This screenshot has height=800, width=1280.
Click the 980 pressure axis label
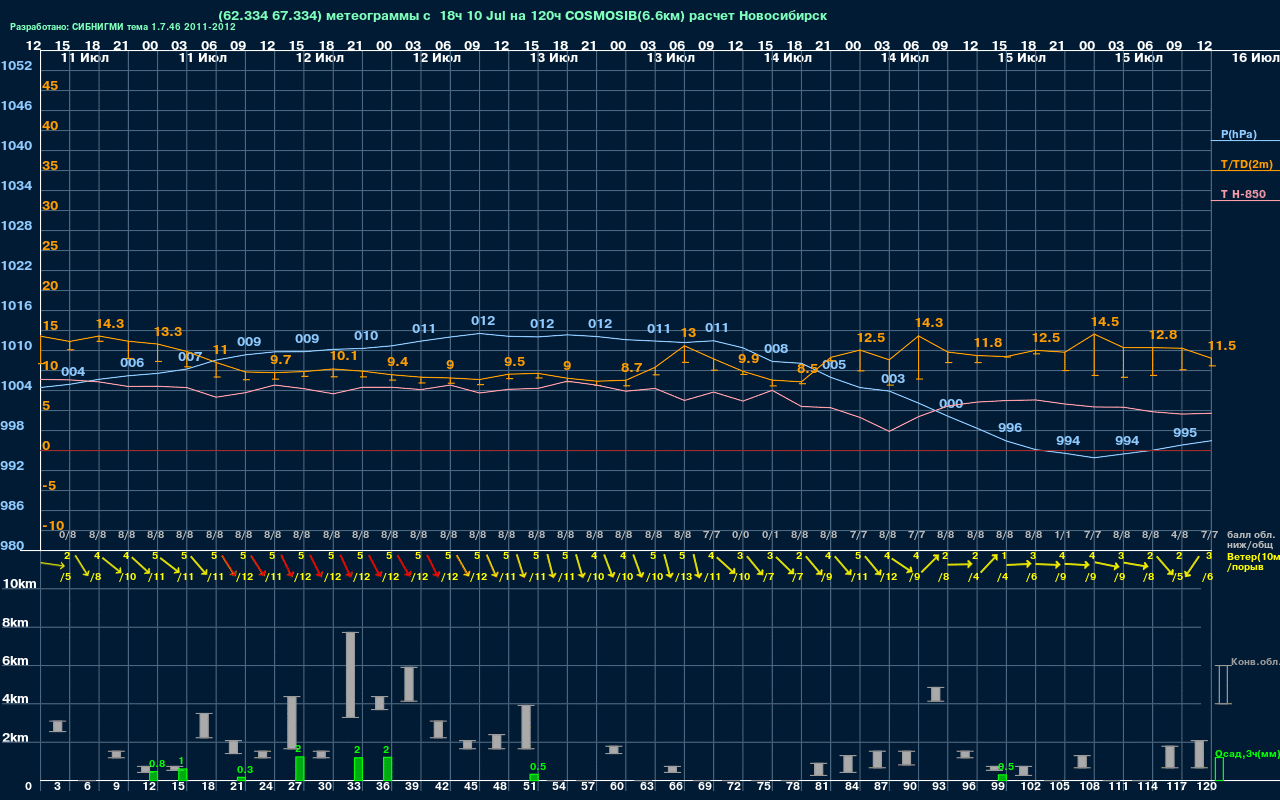click(13, 545)
